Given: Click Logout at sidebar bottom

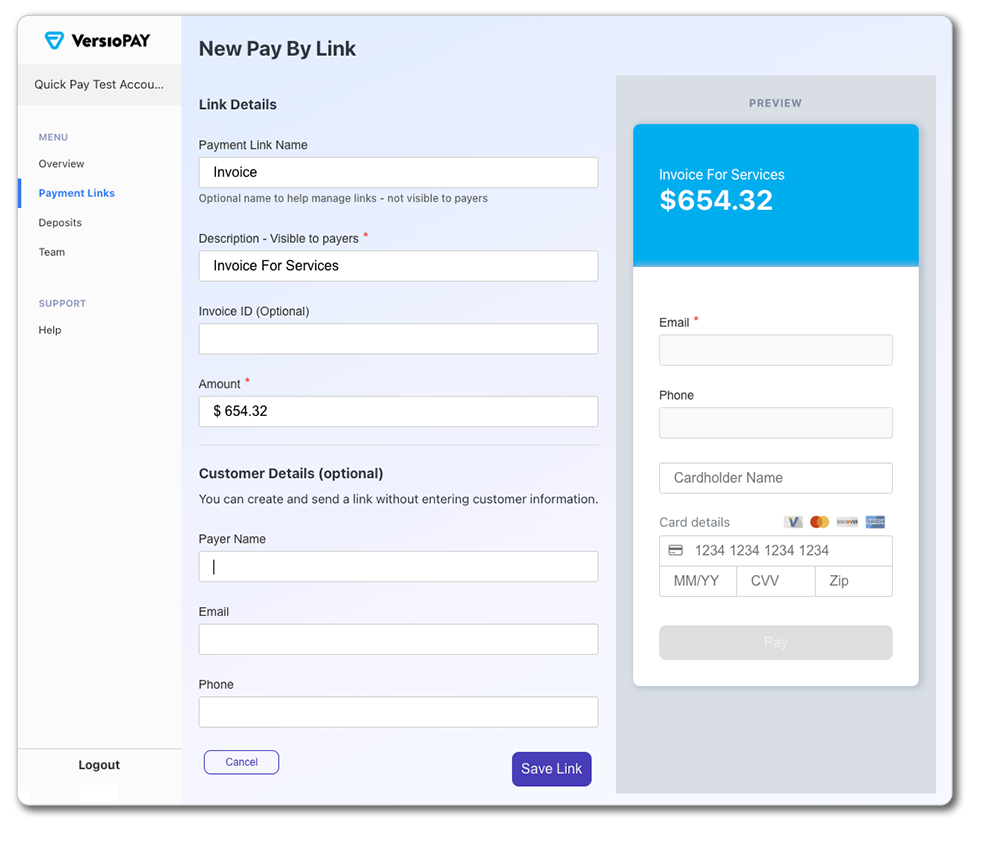Looking at the screenshot, I should point(99,765).
